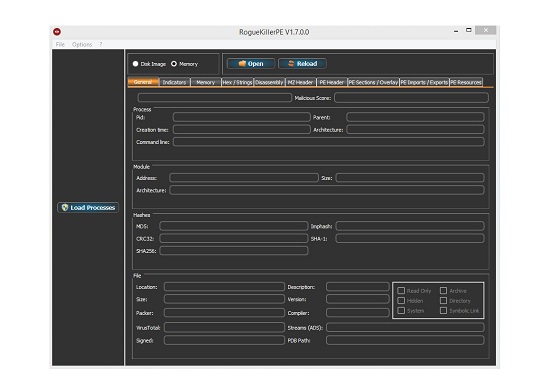
Task: Click the VirusTotal field
Action: click(224, 327)
